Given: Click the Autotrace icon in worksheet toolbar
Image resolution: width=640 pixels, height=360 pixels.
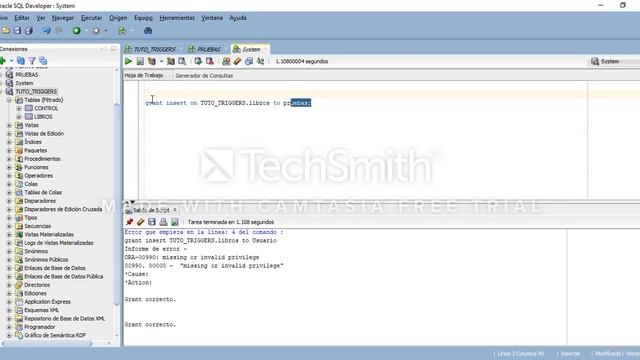Looking at the screenshot, I should pyautogui.click(x=171, y=61).
